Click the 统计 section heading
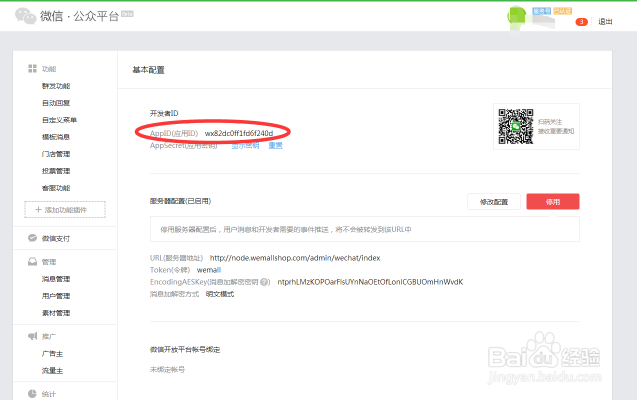This screenshot has height=400, width=637. (49, 394)
